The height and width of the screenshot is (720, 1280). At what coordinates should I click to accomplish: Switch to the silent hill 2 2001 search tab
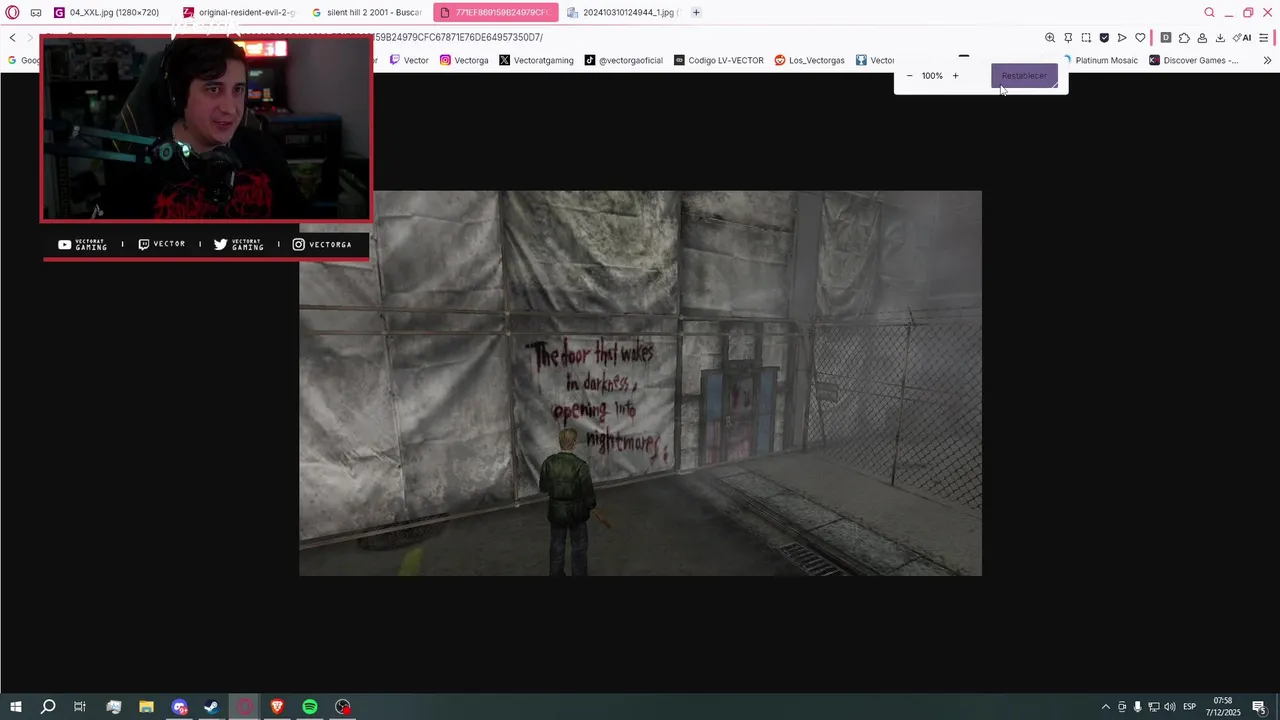(x=366, y=13)
